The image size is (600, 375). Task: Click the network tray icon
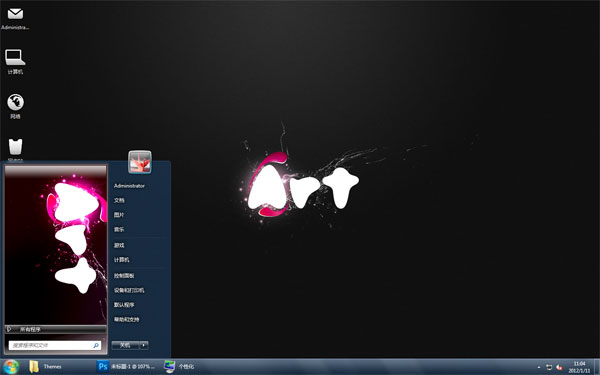(x=549, y=367)
